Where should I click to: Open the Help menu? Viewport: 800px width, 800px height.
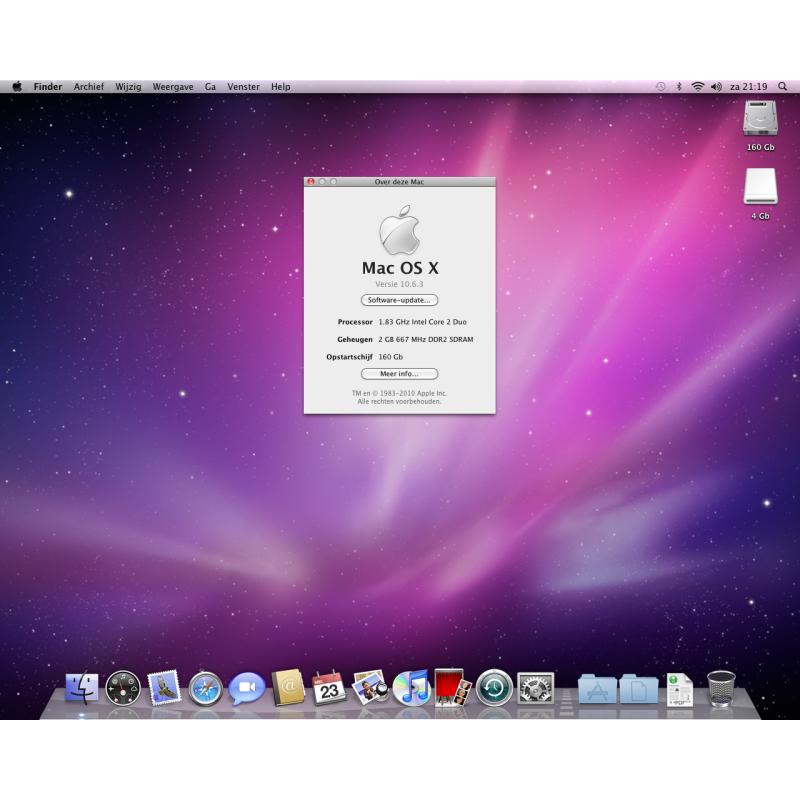[x=281, y=87]
